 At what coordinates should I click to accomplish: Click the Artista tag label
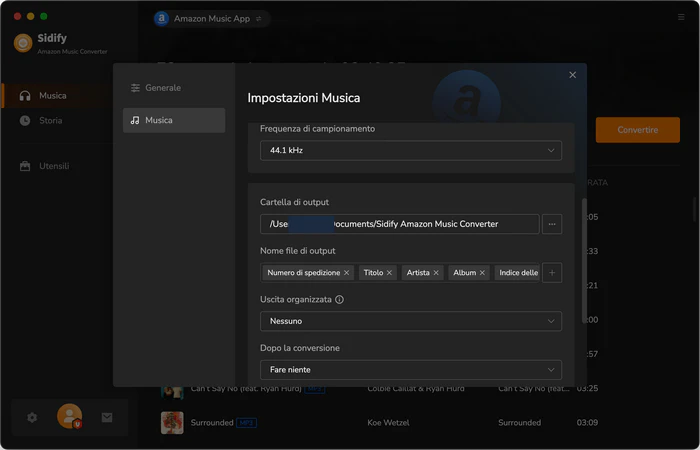tap(418, 273)
